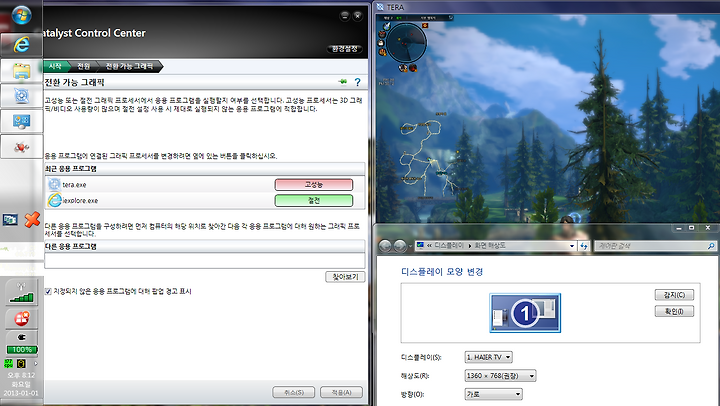Screen dimensions: 720x406
Task: Click the tera.exe application icon
Action: [x=54, y=185]
